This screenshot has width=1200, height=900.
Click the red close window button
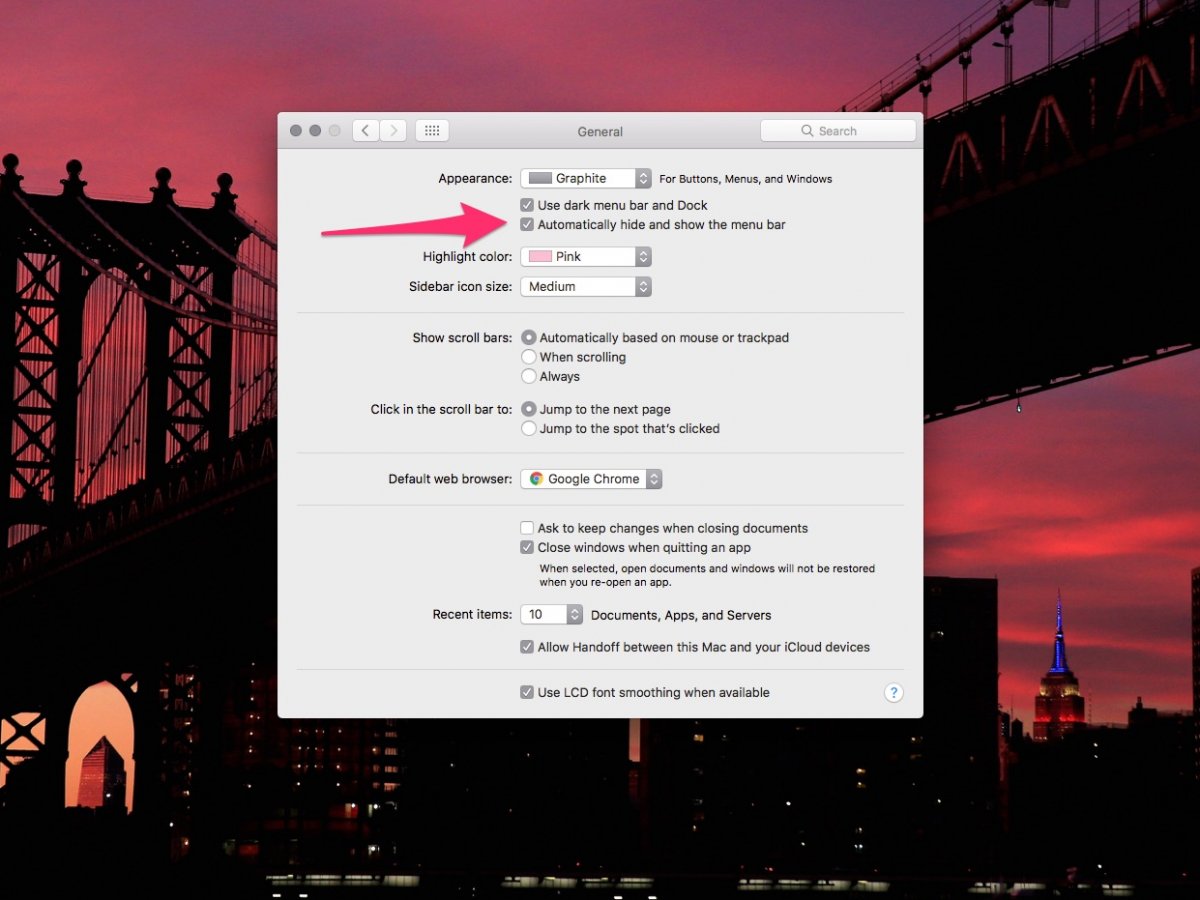[296, 131]
